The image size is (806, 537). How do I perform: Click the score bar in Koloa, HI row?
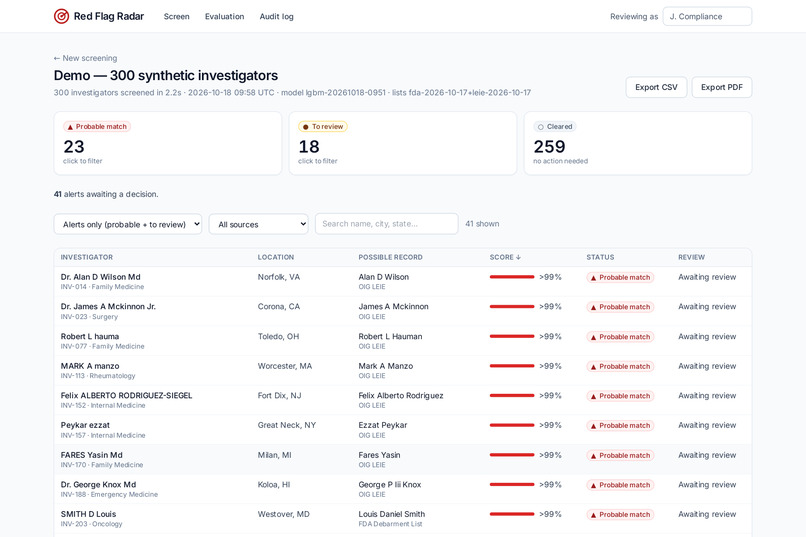click(512, 484)
